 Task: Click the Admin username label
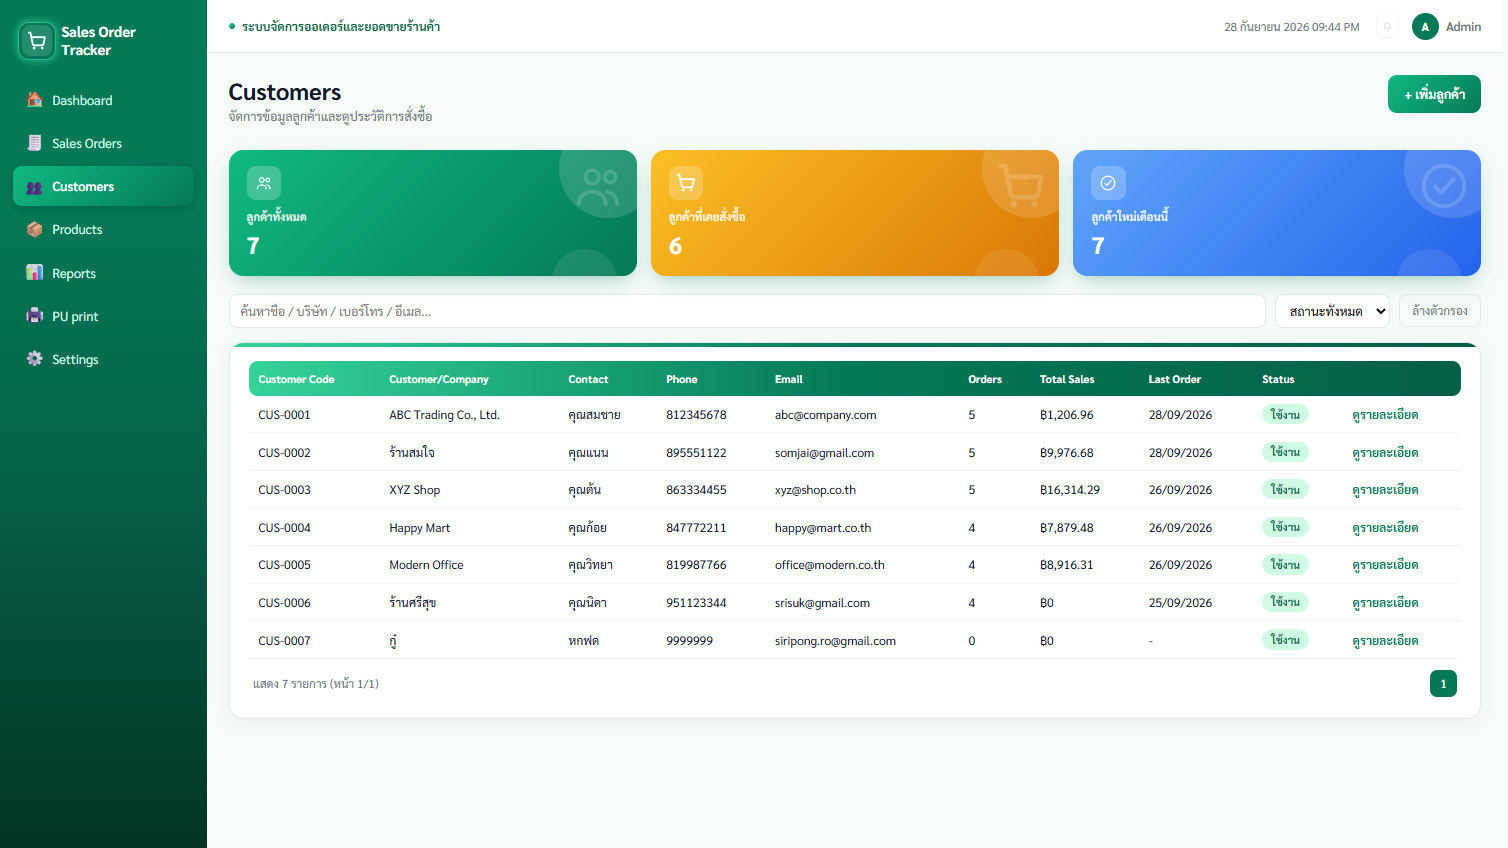[x=1463, y=27]
